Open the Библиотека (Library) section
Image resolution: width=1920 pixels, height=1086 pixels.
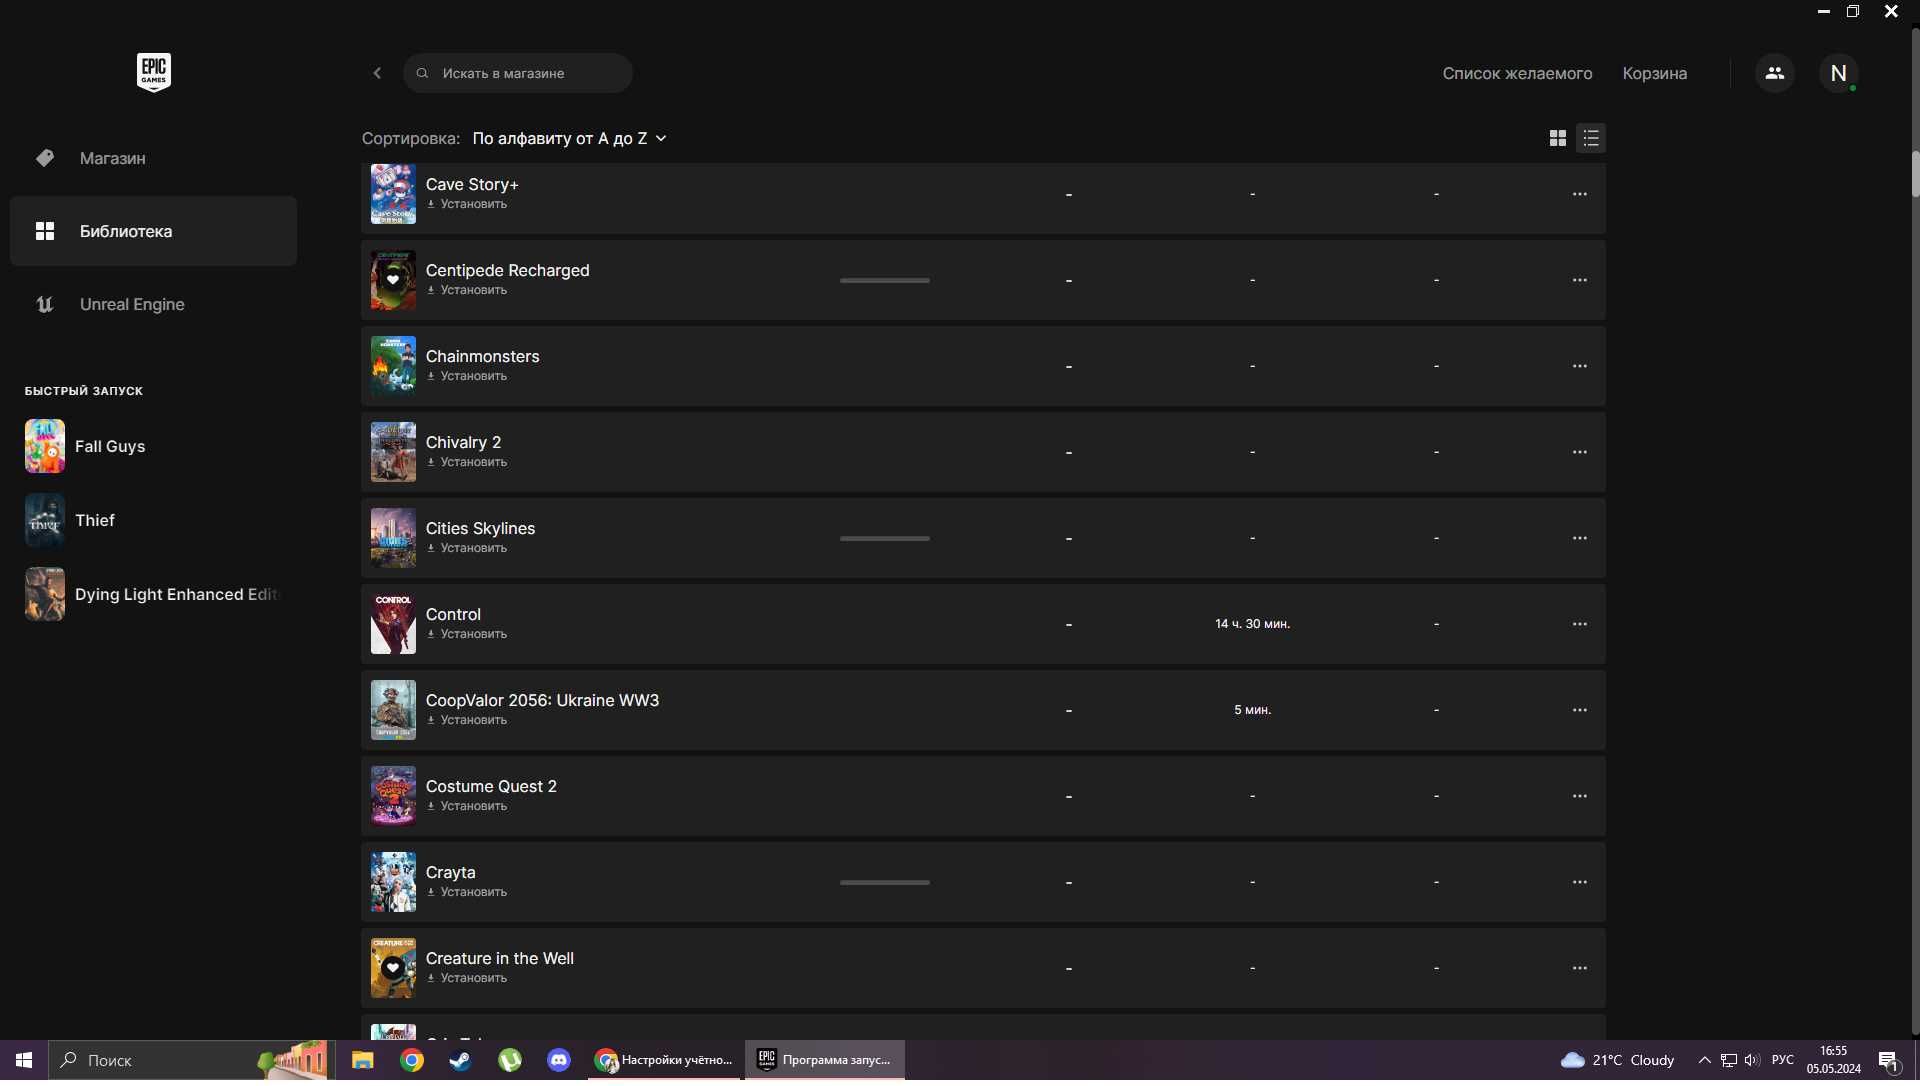coord(153,231)
